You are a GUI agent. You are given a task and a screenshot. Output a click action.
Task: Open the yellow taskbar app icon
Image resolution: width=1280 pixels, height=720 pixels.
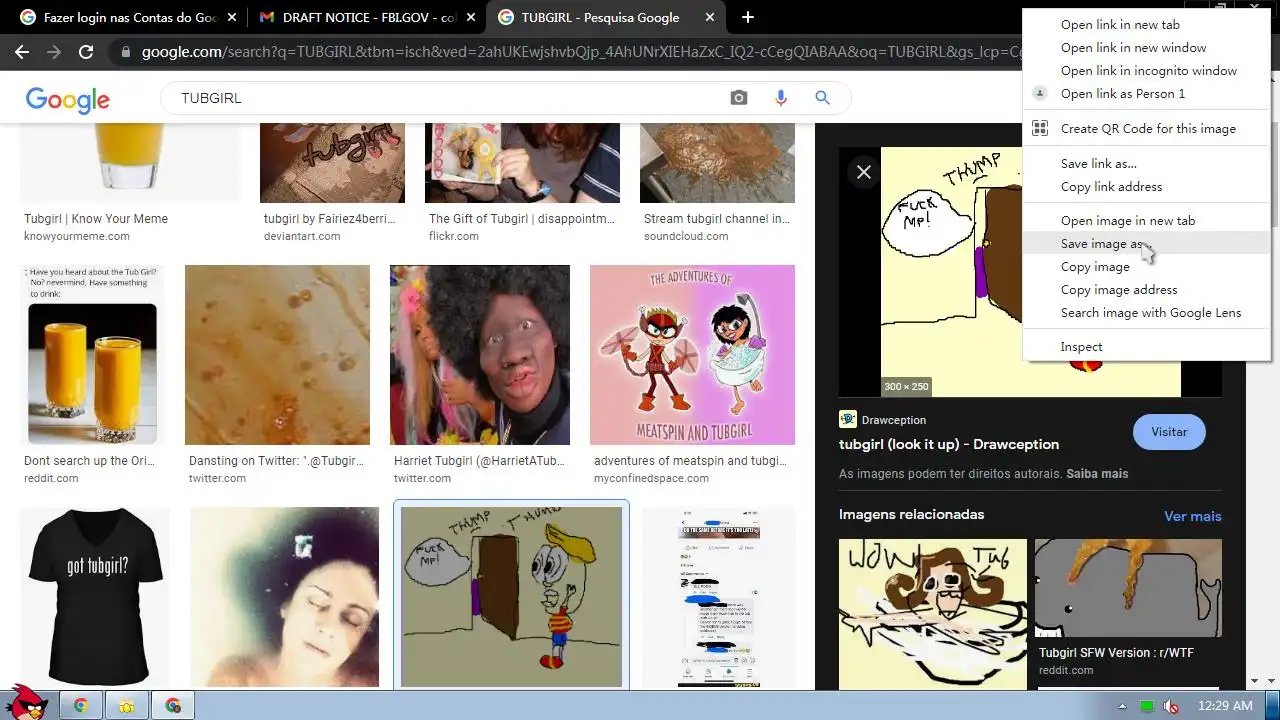[x=128, y=705]
